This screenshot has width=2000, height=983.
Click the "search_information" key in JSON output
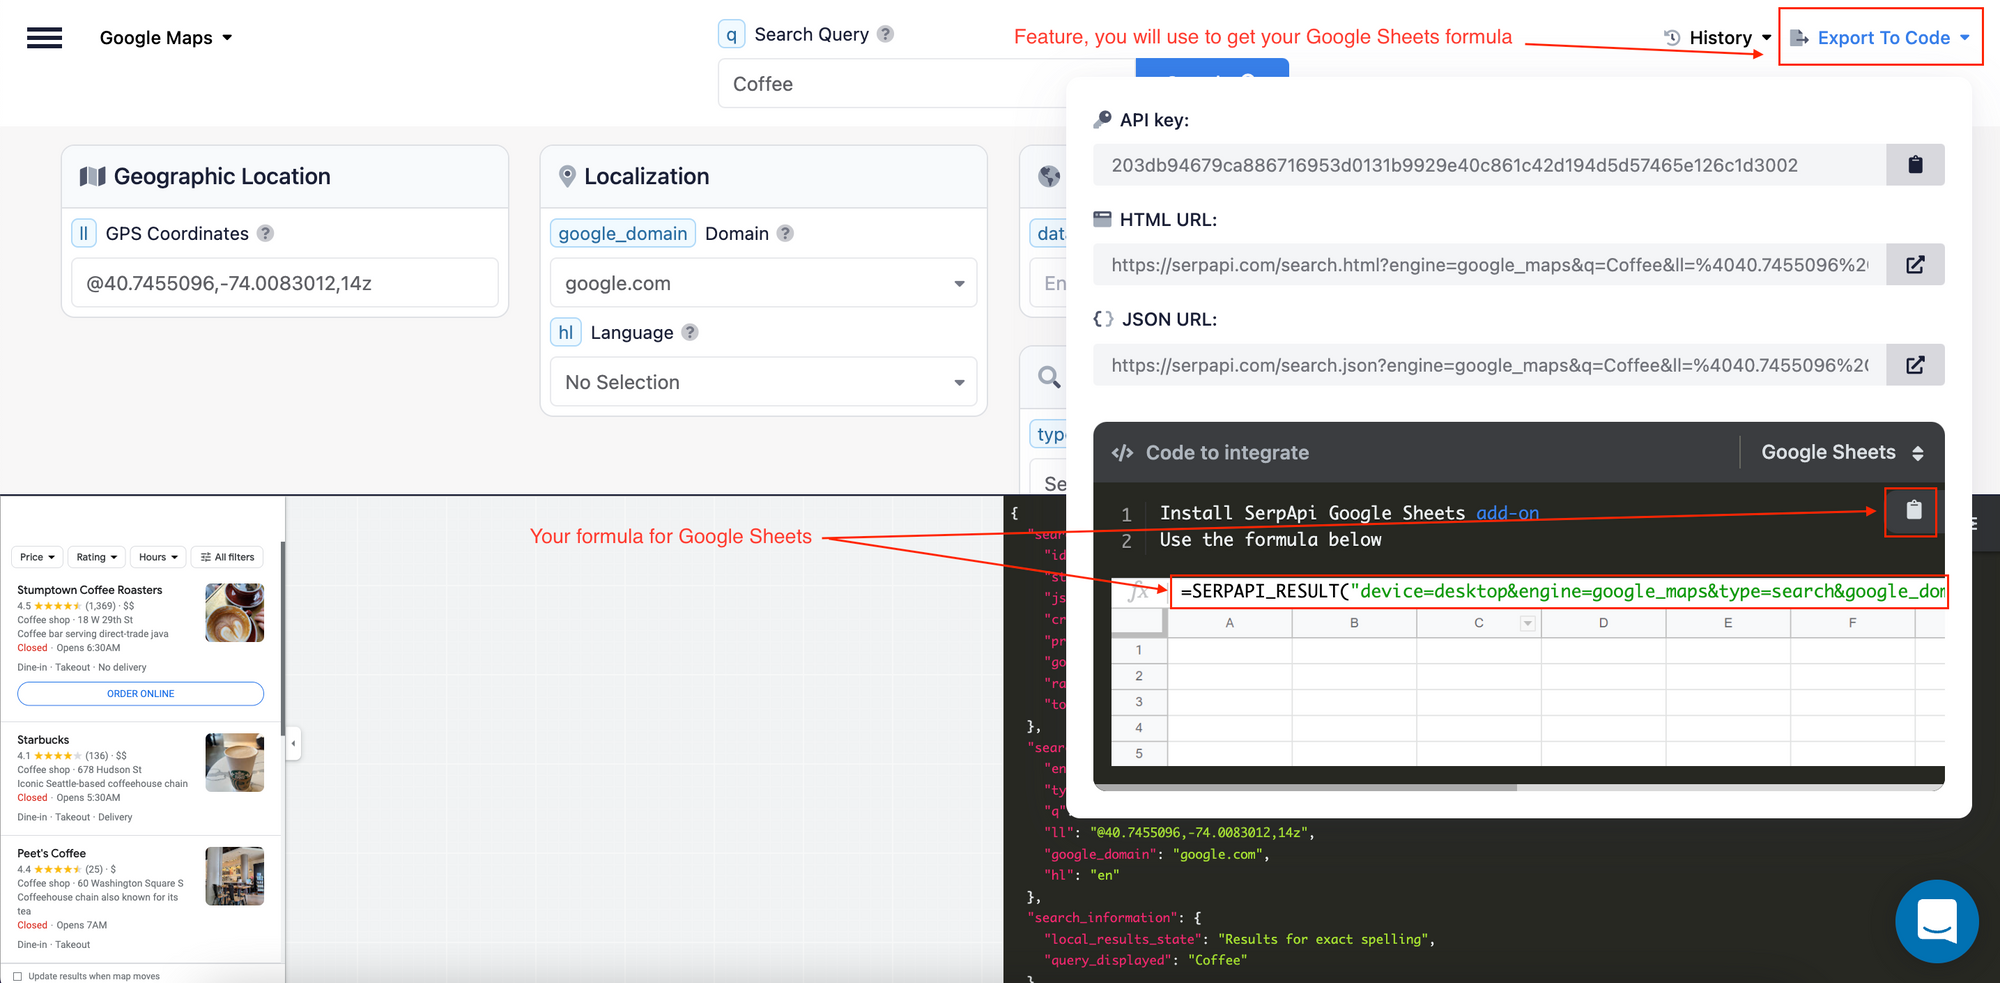pyautogui.click(x=1104, y=918)
